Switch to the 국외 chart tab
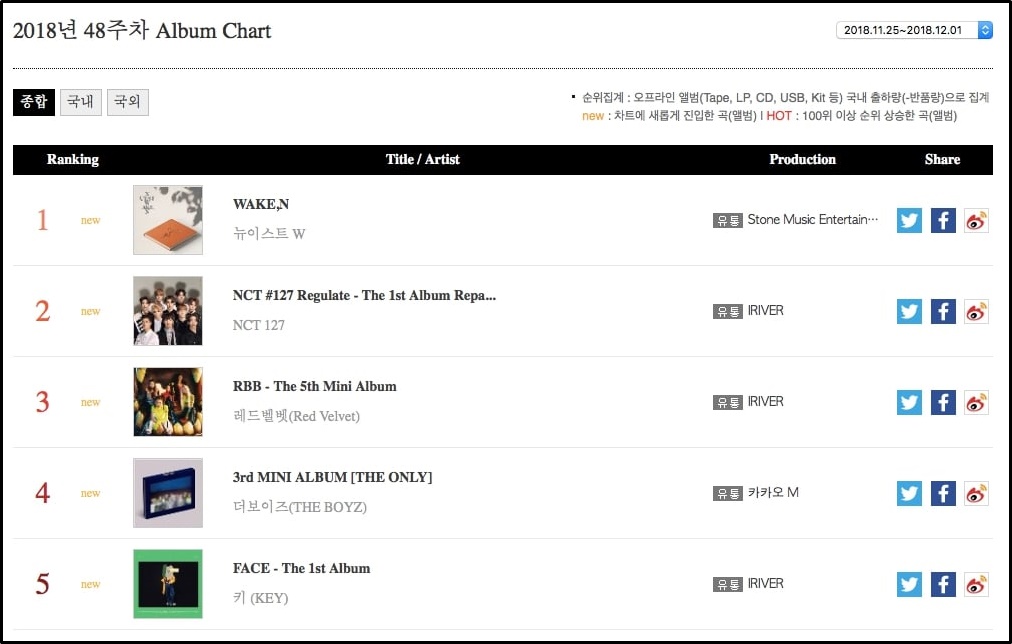This screenshot has height=644, width=1012. tap(128, 102)
